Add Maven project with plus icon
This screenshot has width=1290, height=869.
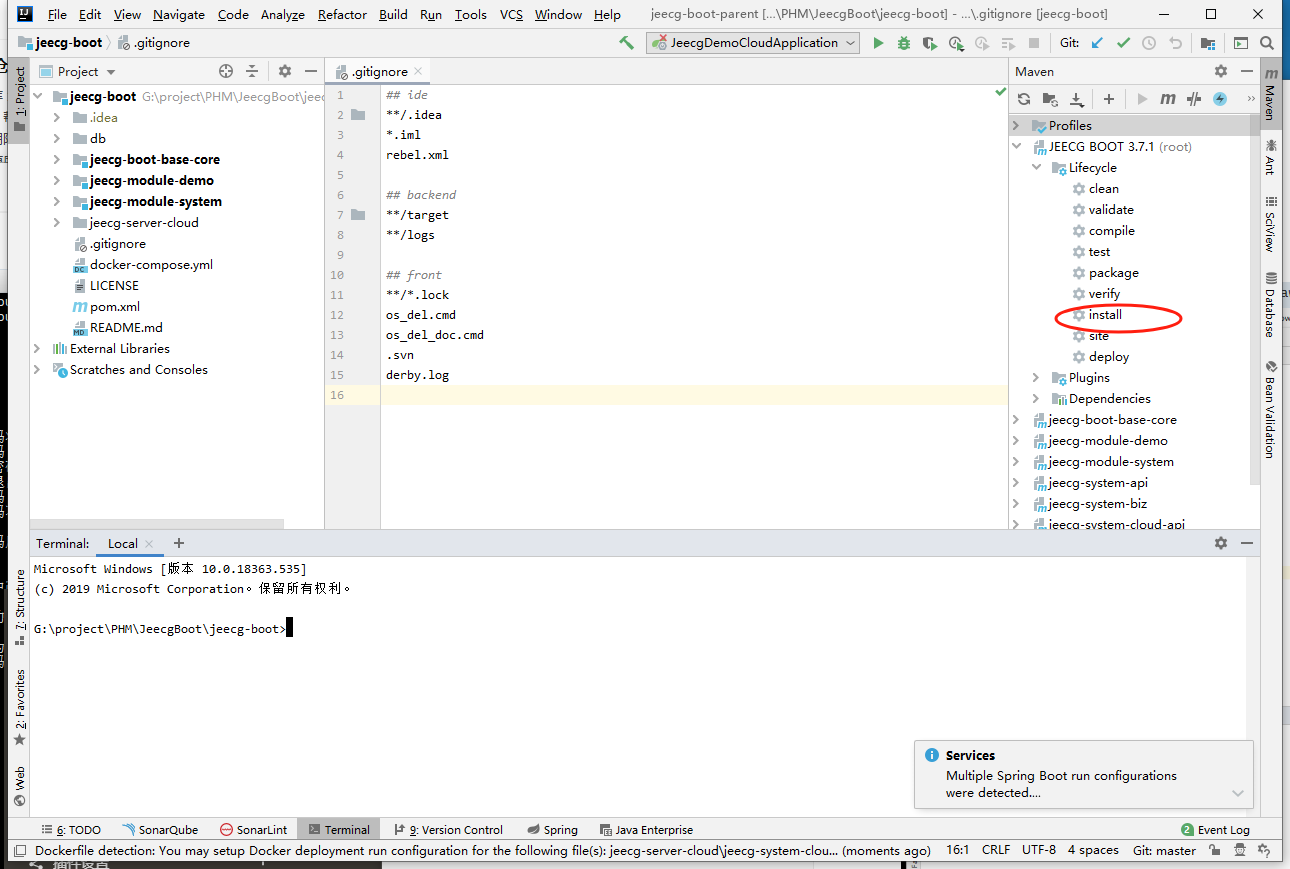1109,99
